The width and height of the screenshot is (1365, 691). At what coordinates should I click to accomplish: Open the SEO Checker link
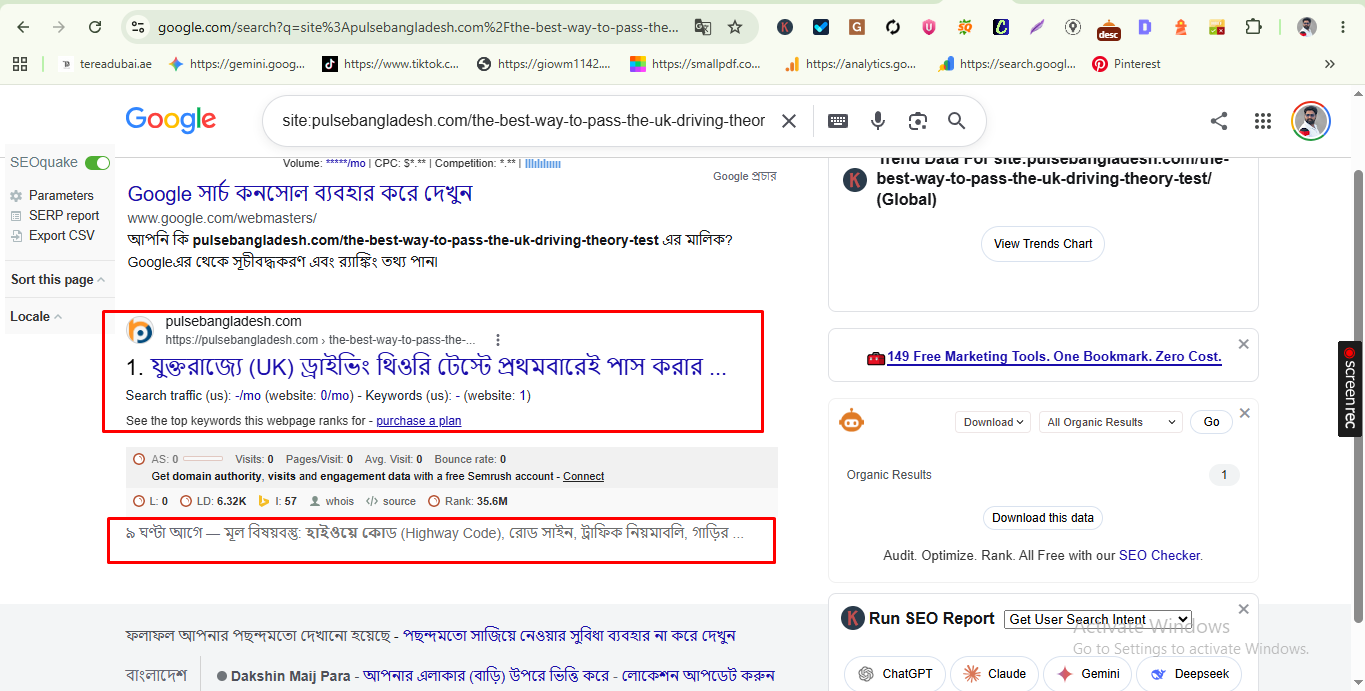click(x=1159, y=555)
